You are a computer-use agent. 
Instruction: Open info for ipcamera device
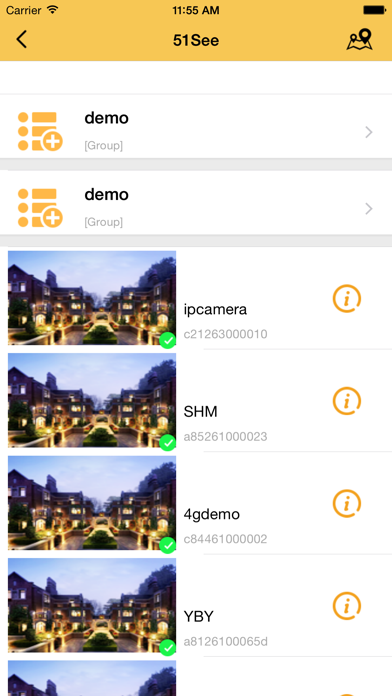coord(347,299)
